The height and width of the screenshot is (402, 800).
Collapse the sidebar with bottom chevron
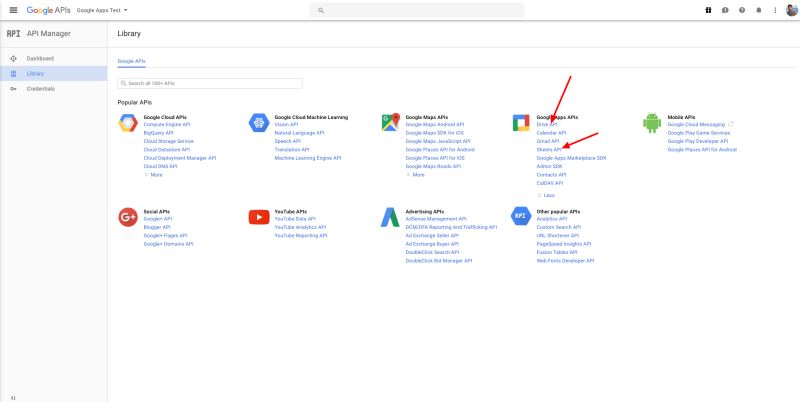(13, 397)
